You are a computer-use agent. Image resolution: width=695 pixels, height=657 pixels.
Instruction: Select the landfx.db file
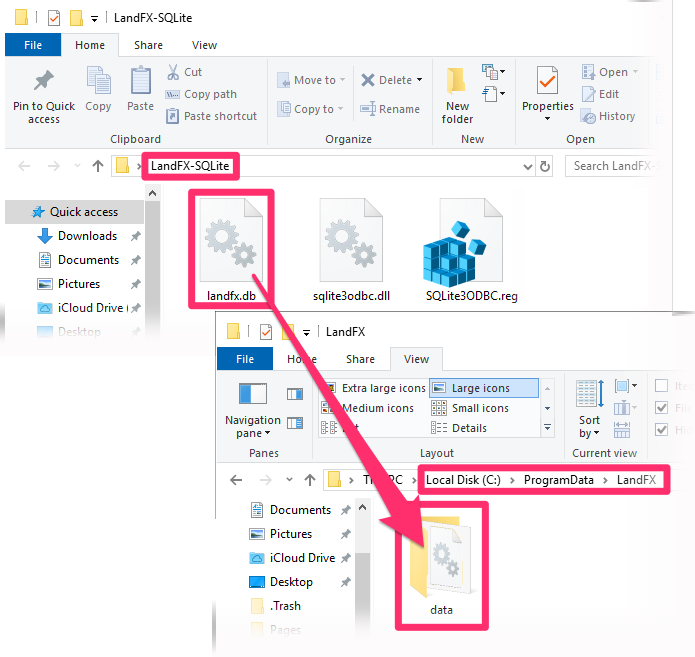click(x=233, y=248)
